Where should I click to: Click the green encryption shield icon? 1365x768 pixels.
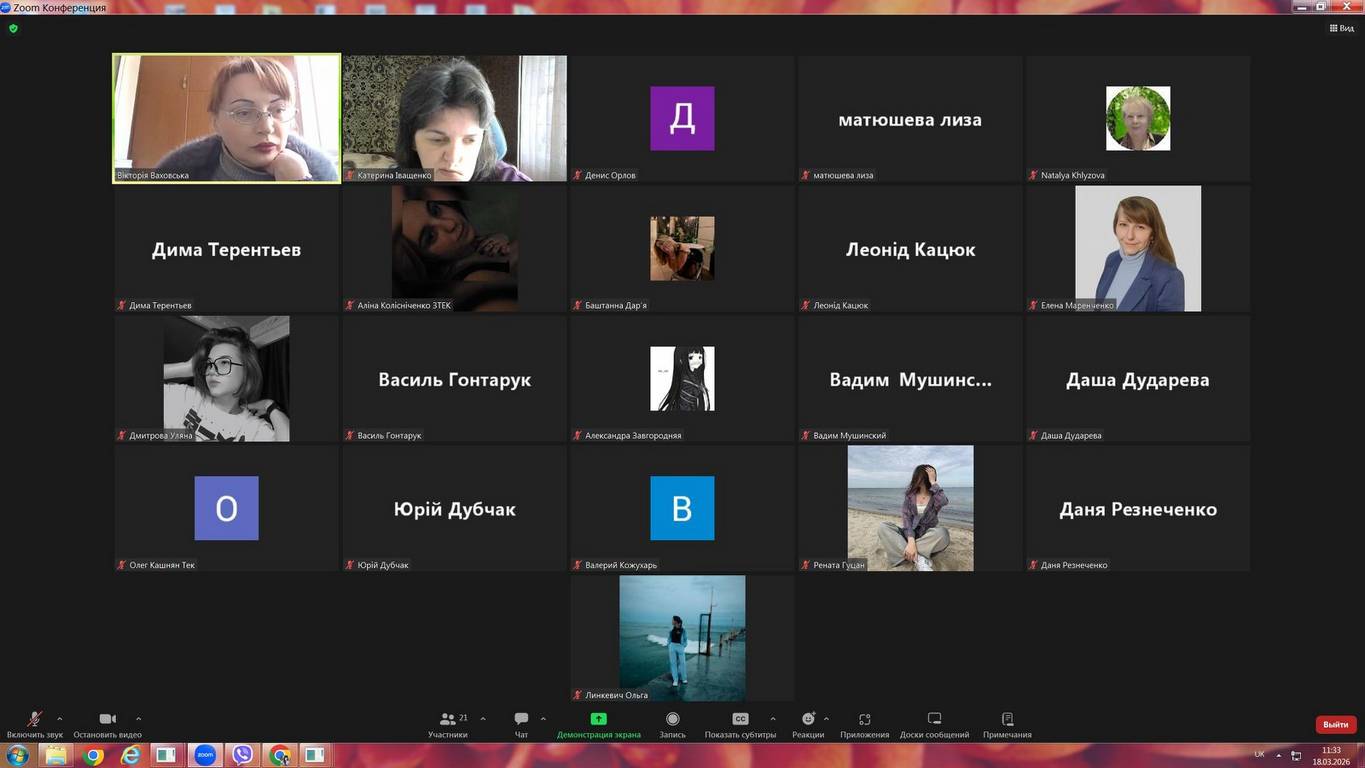13,28
